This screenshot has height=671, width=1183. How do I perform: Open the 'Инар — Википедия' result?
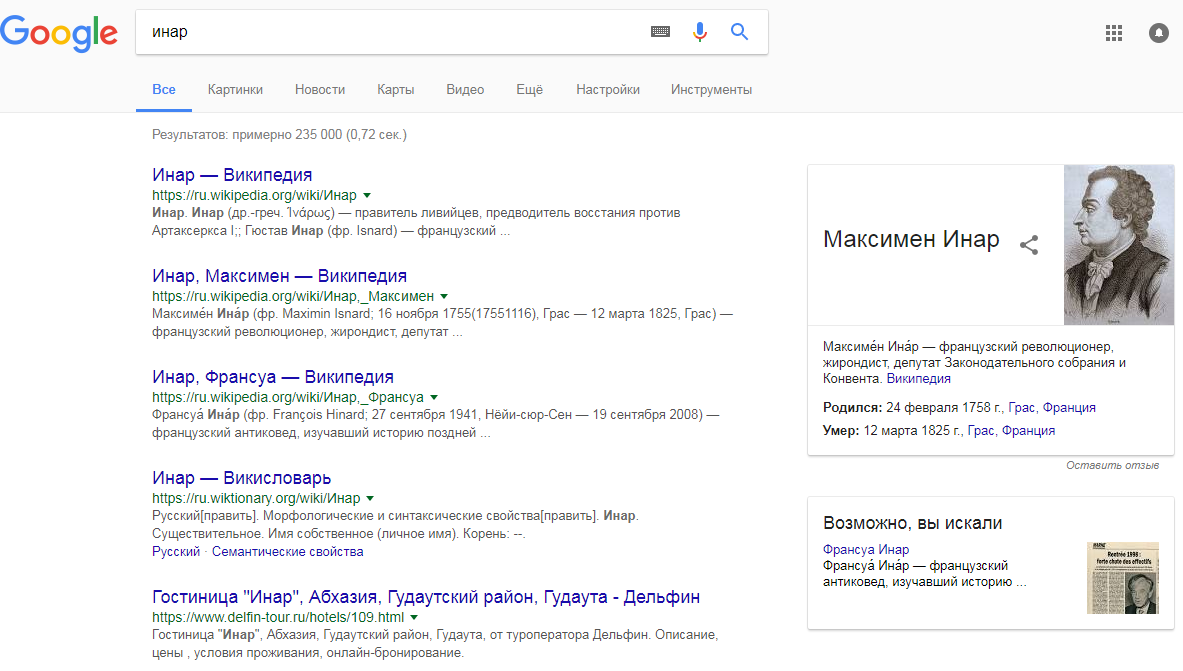point(232,175)
